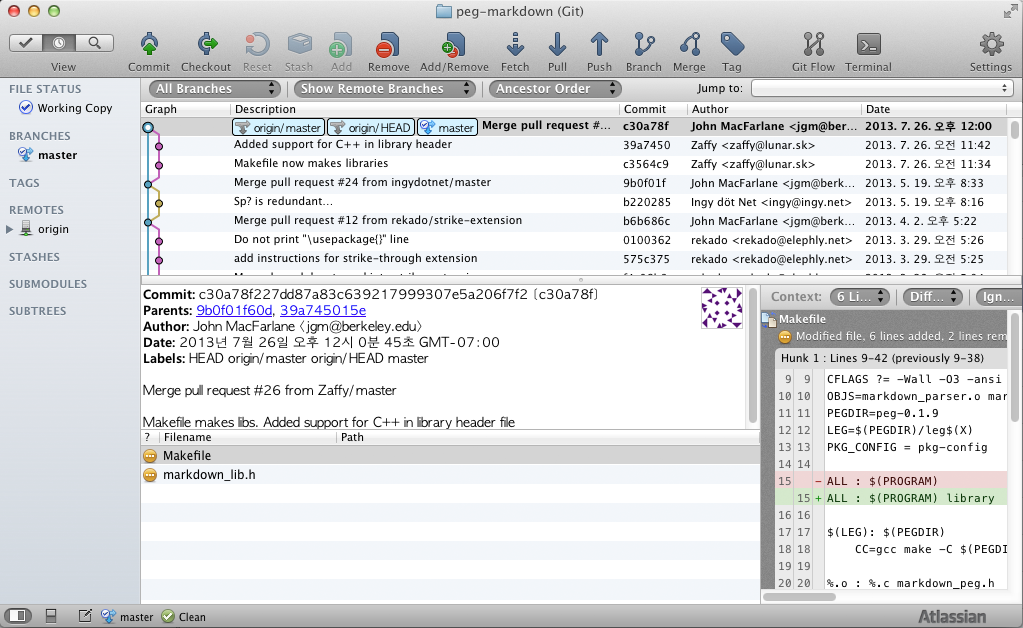This screenshot has height=628, width=1023.
Task: Click the TAGS sidebar section
Action: [x=24, y=183]
